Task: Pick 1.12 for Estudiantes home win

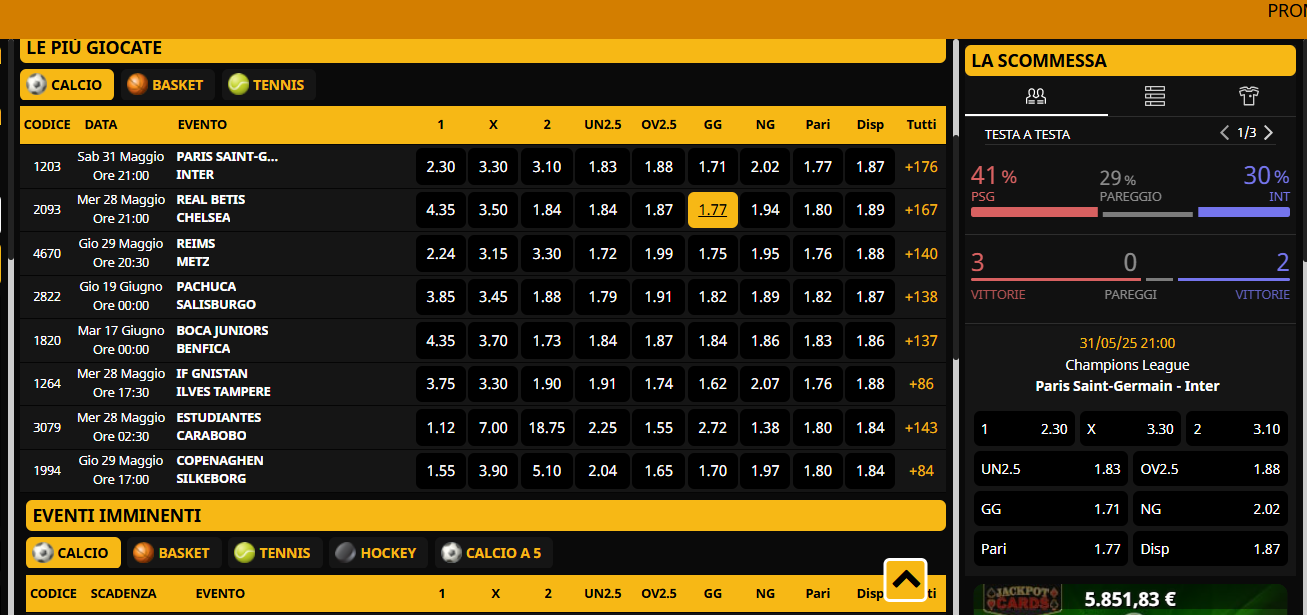Action: [441, 428]
